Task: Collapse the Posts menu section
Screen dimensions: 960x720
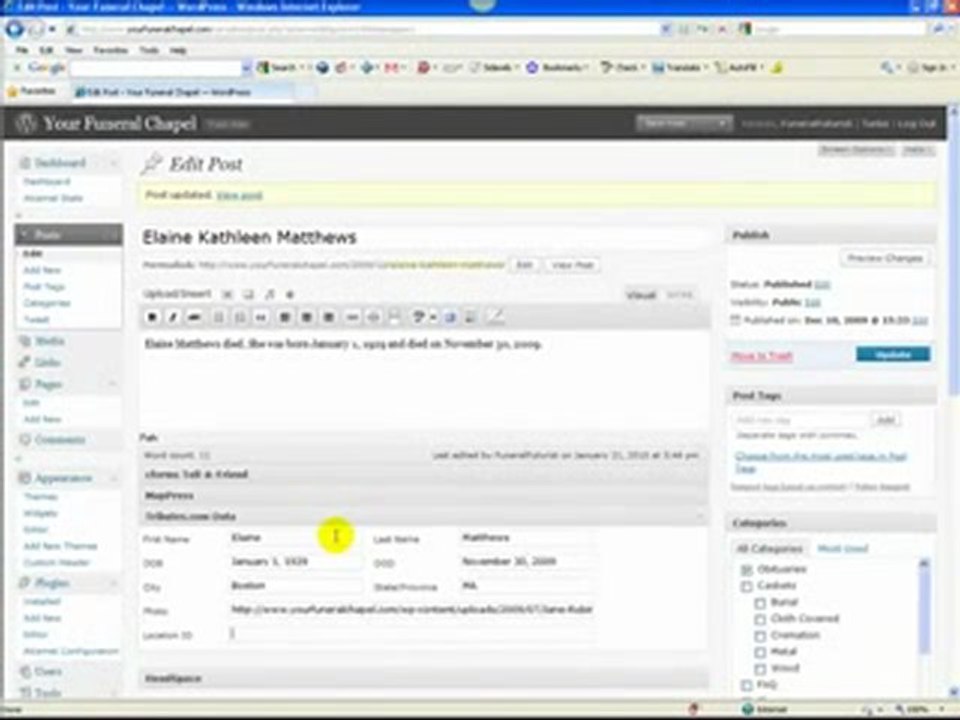Action: pyautogui.click(x=113, y=234)
